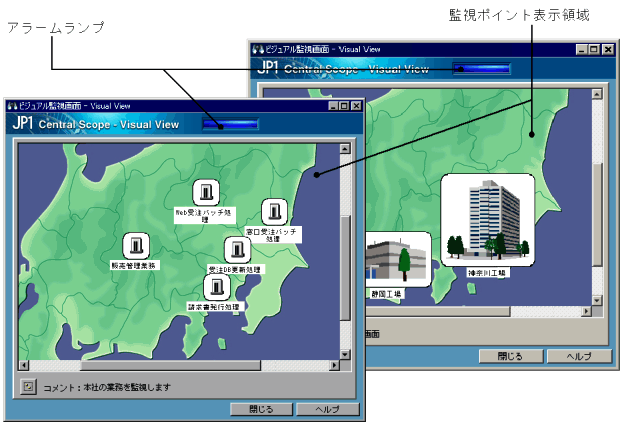Click back window vertical scrollbar up arrow
The image size is (622, 425).
tap(597, 94)
